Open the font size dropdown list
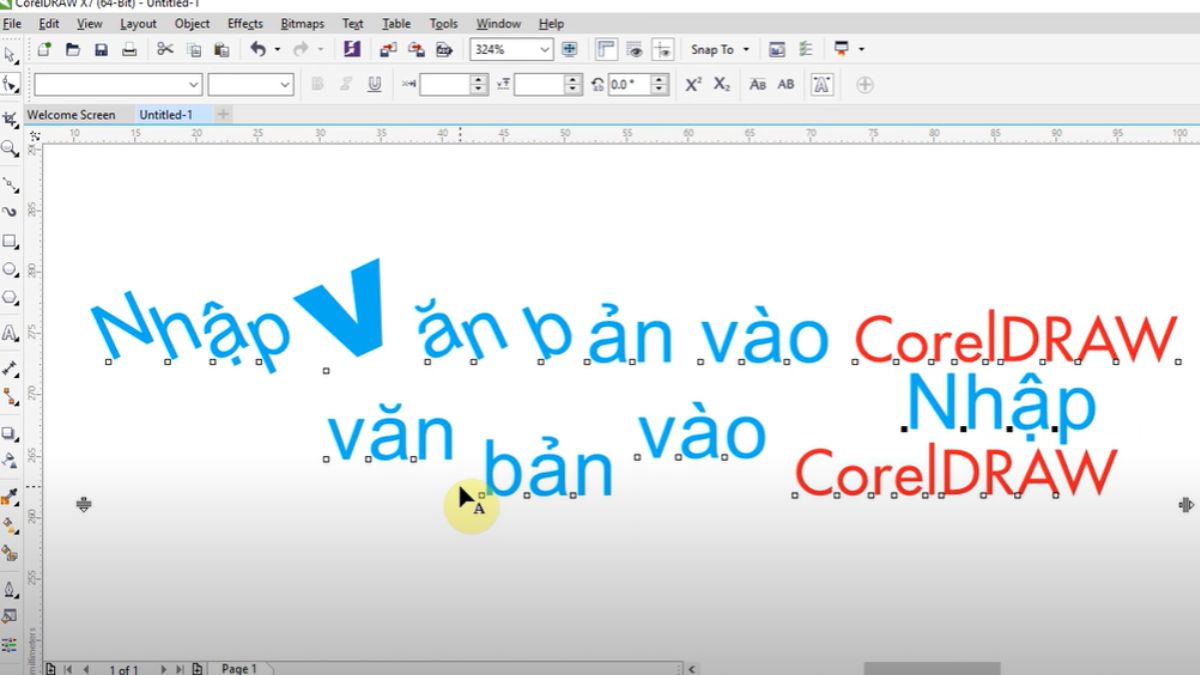Viewport: 1200px width, 675px height. tap(285, 85)
